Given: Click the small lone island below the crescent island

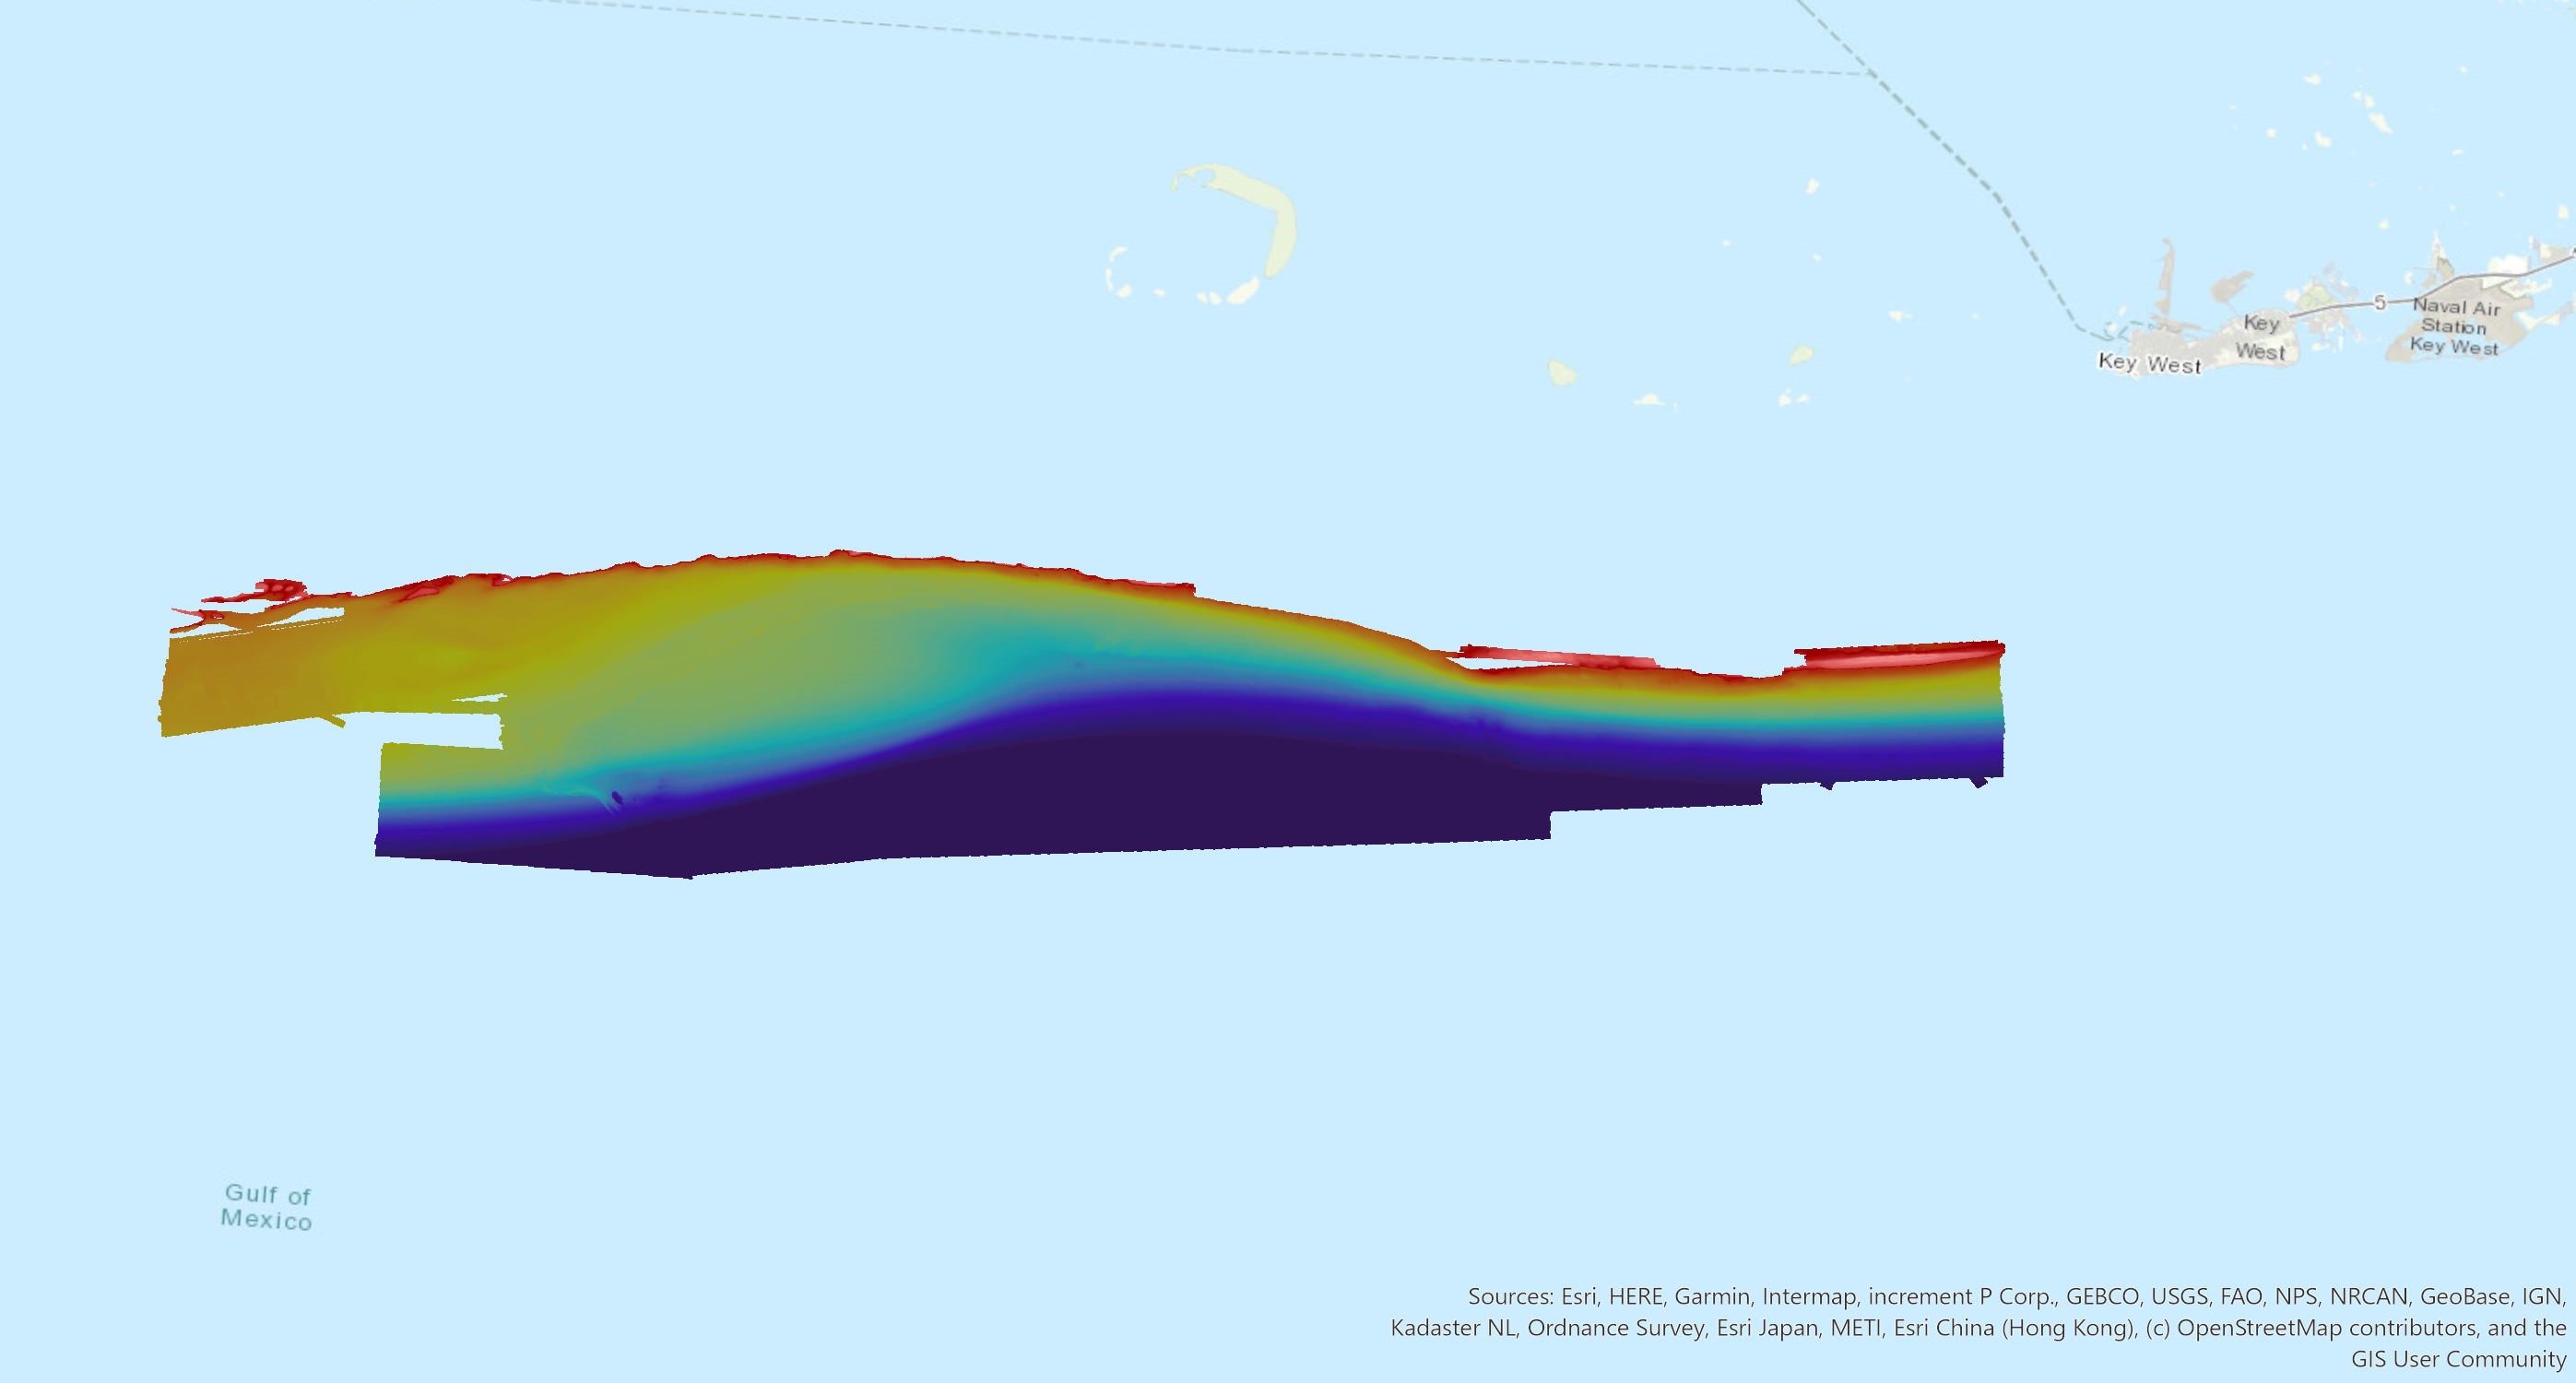Looking at the screenshot, I should 1561,374.
